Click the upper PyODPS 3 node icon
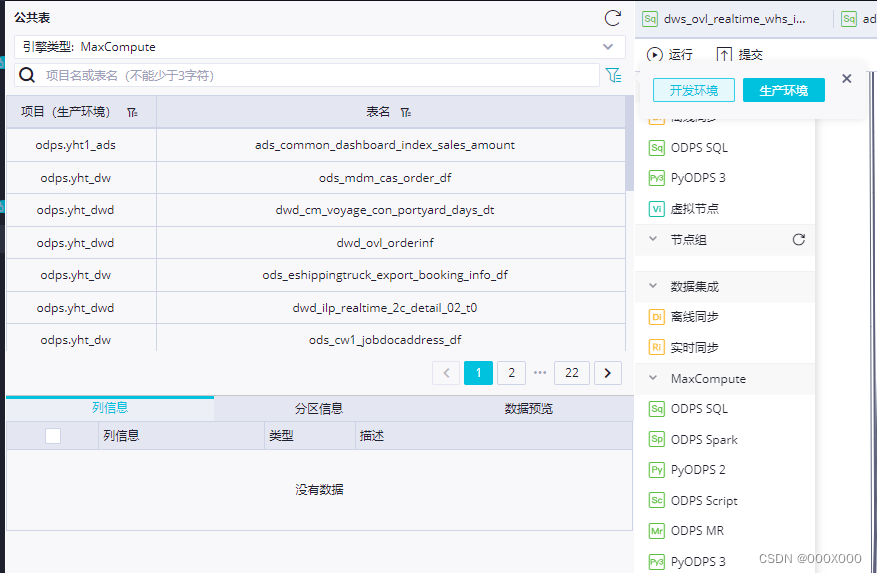The image size is (877, 573). tap(657, 178)
